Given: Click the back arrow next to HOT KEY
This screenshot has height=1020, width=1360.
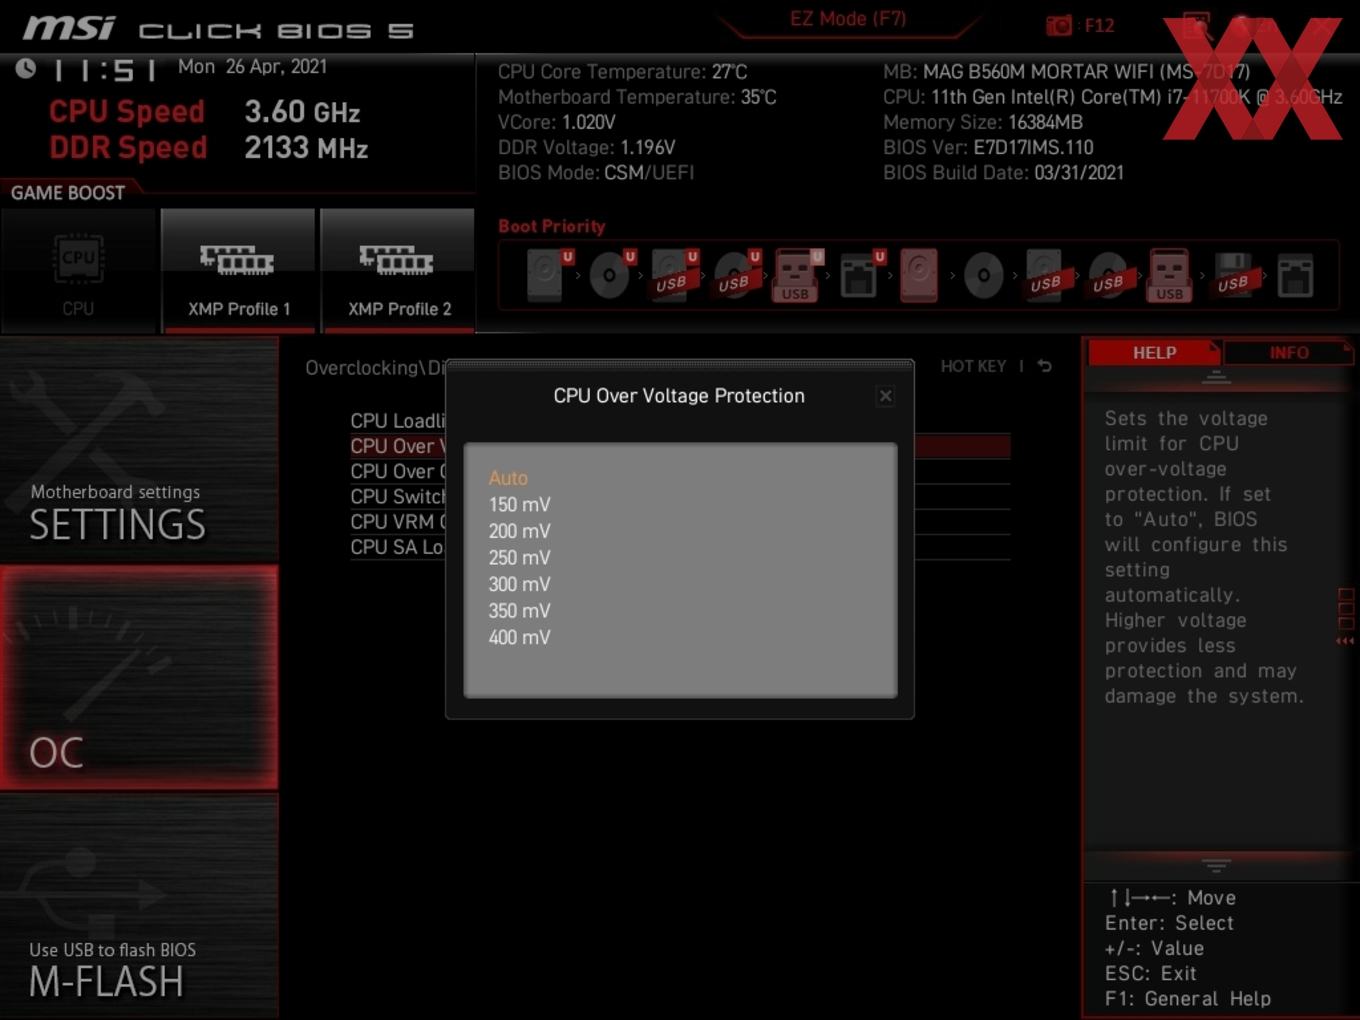Looking at the screenshot, I should (x=1044, y=366).
